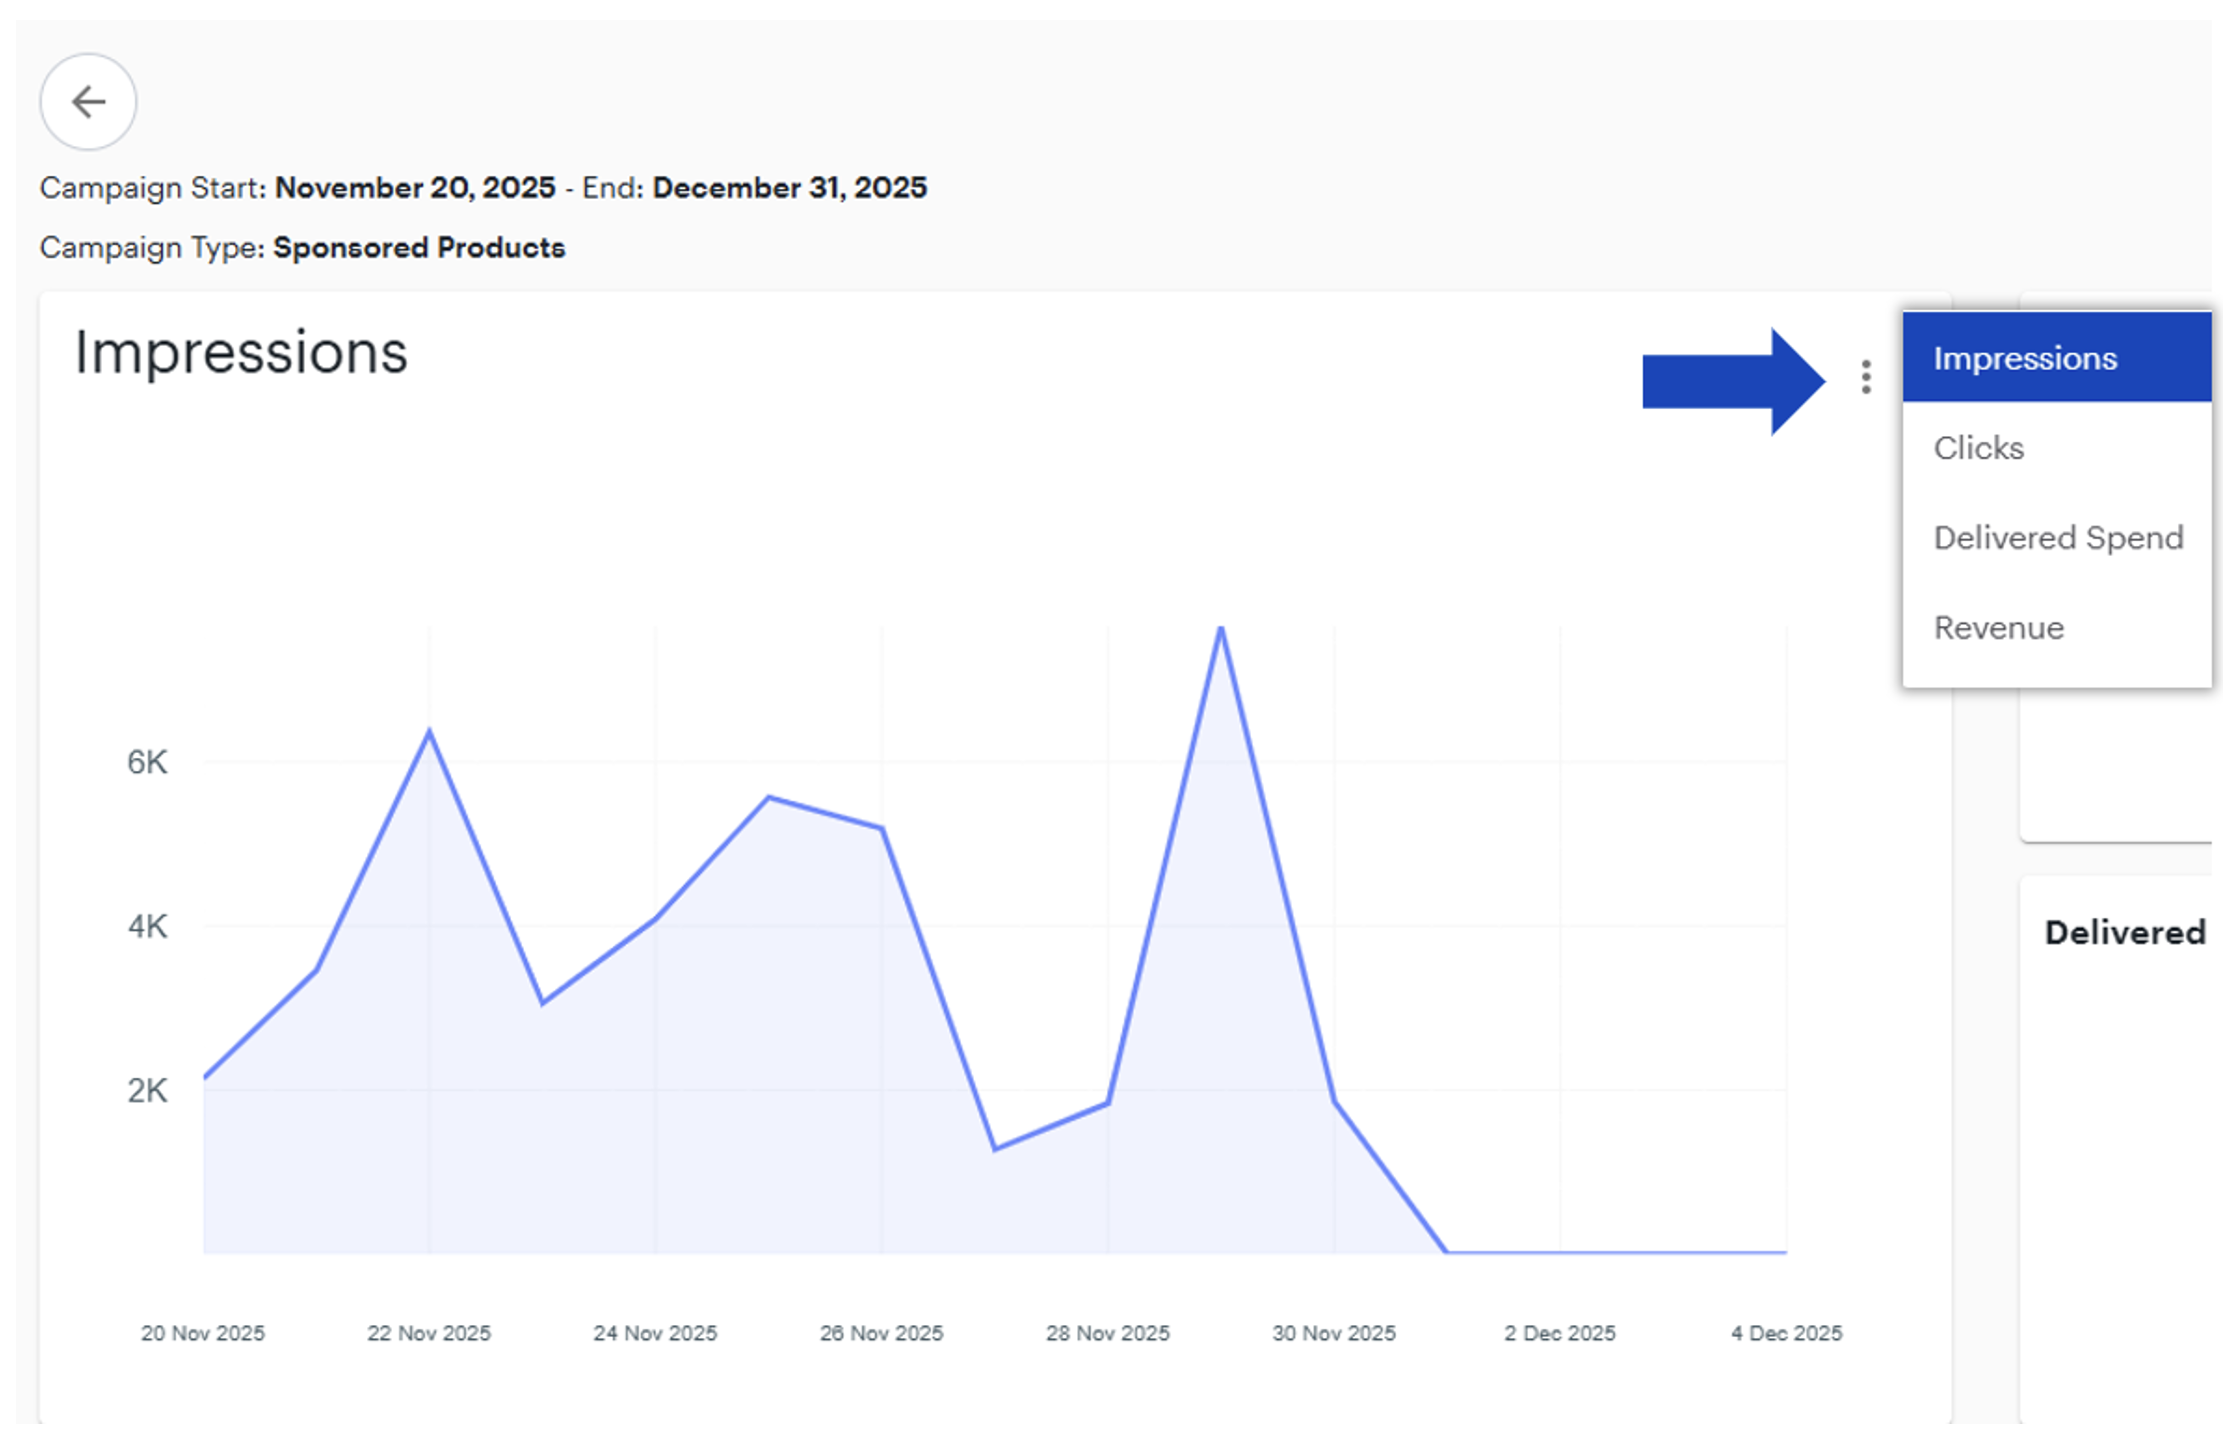This screenshot has height=1440, width=2226.
Task: Click the 2K y-axis label
Action: pyautogui.click(x=147, y=1090)
